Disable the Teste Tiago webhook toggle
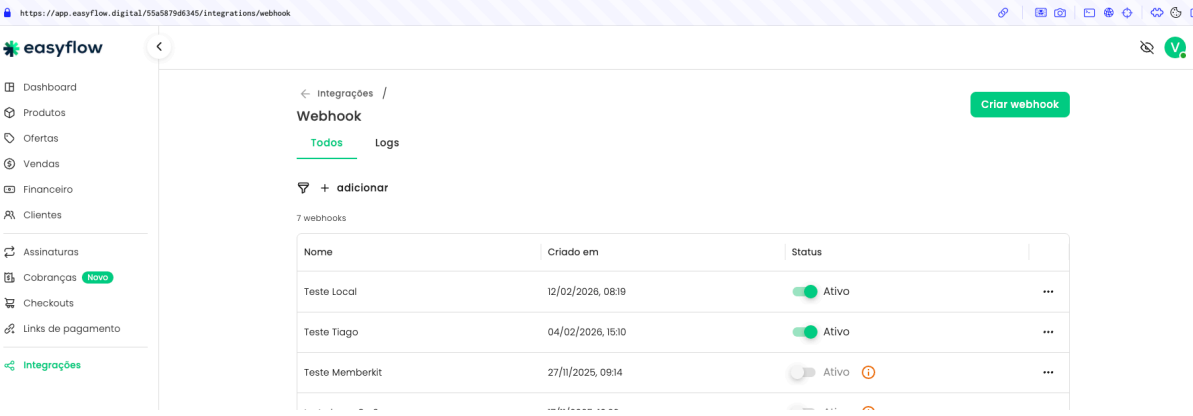1193x416 pixels. (x=804, y=332)
